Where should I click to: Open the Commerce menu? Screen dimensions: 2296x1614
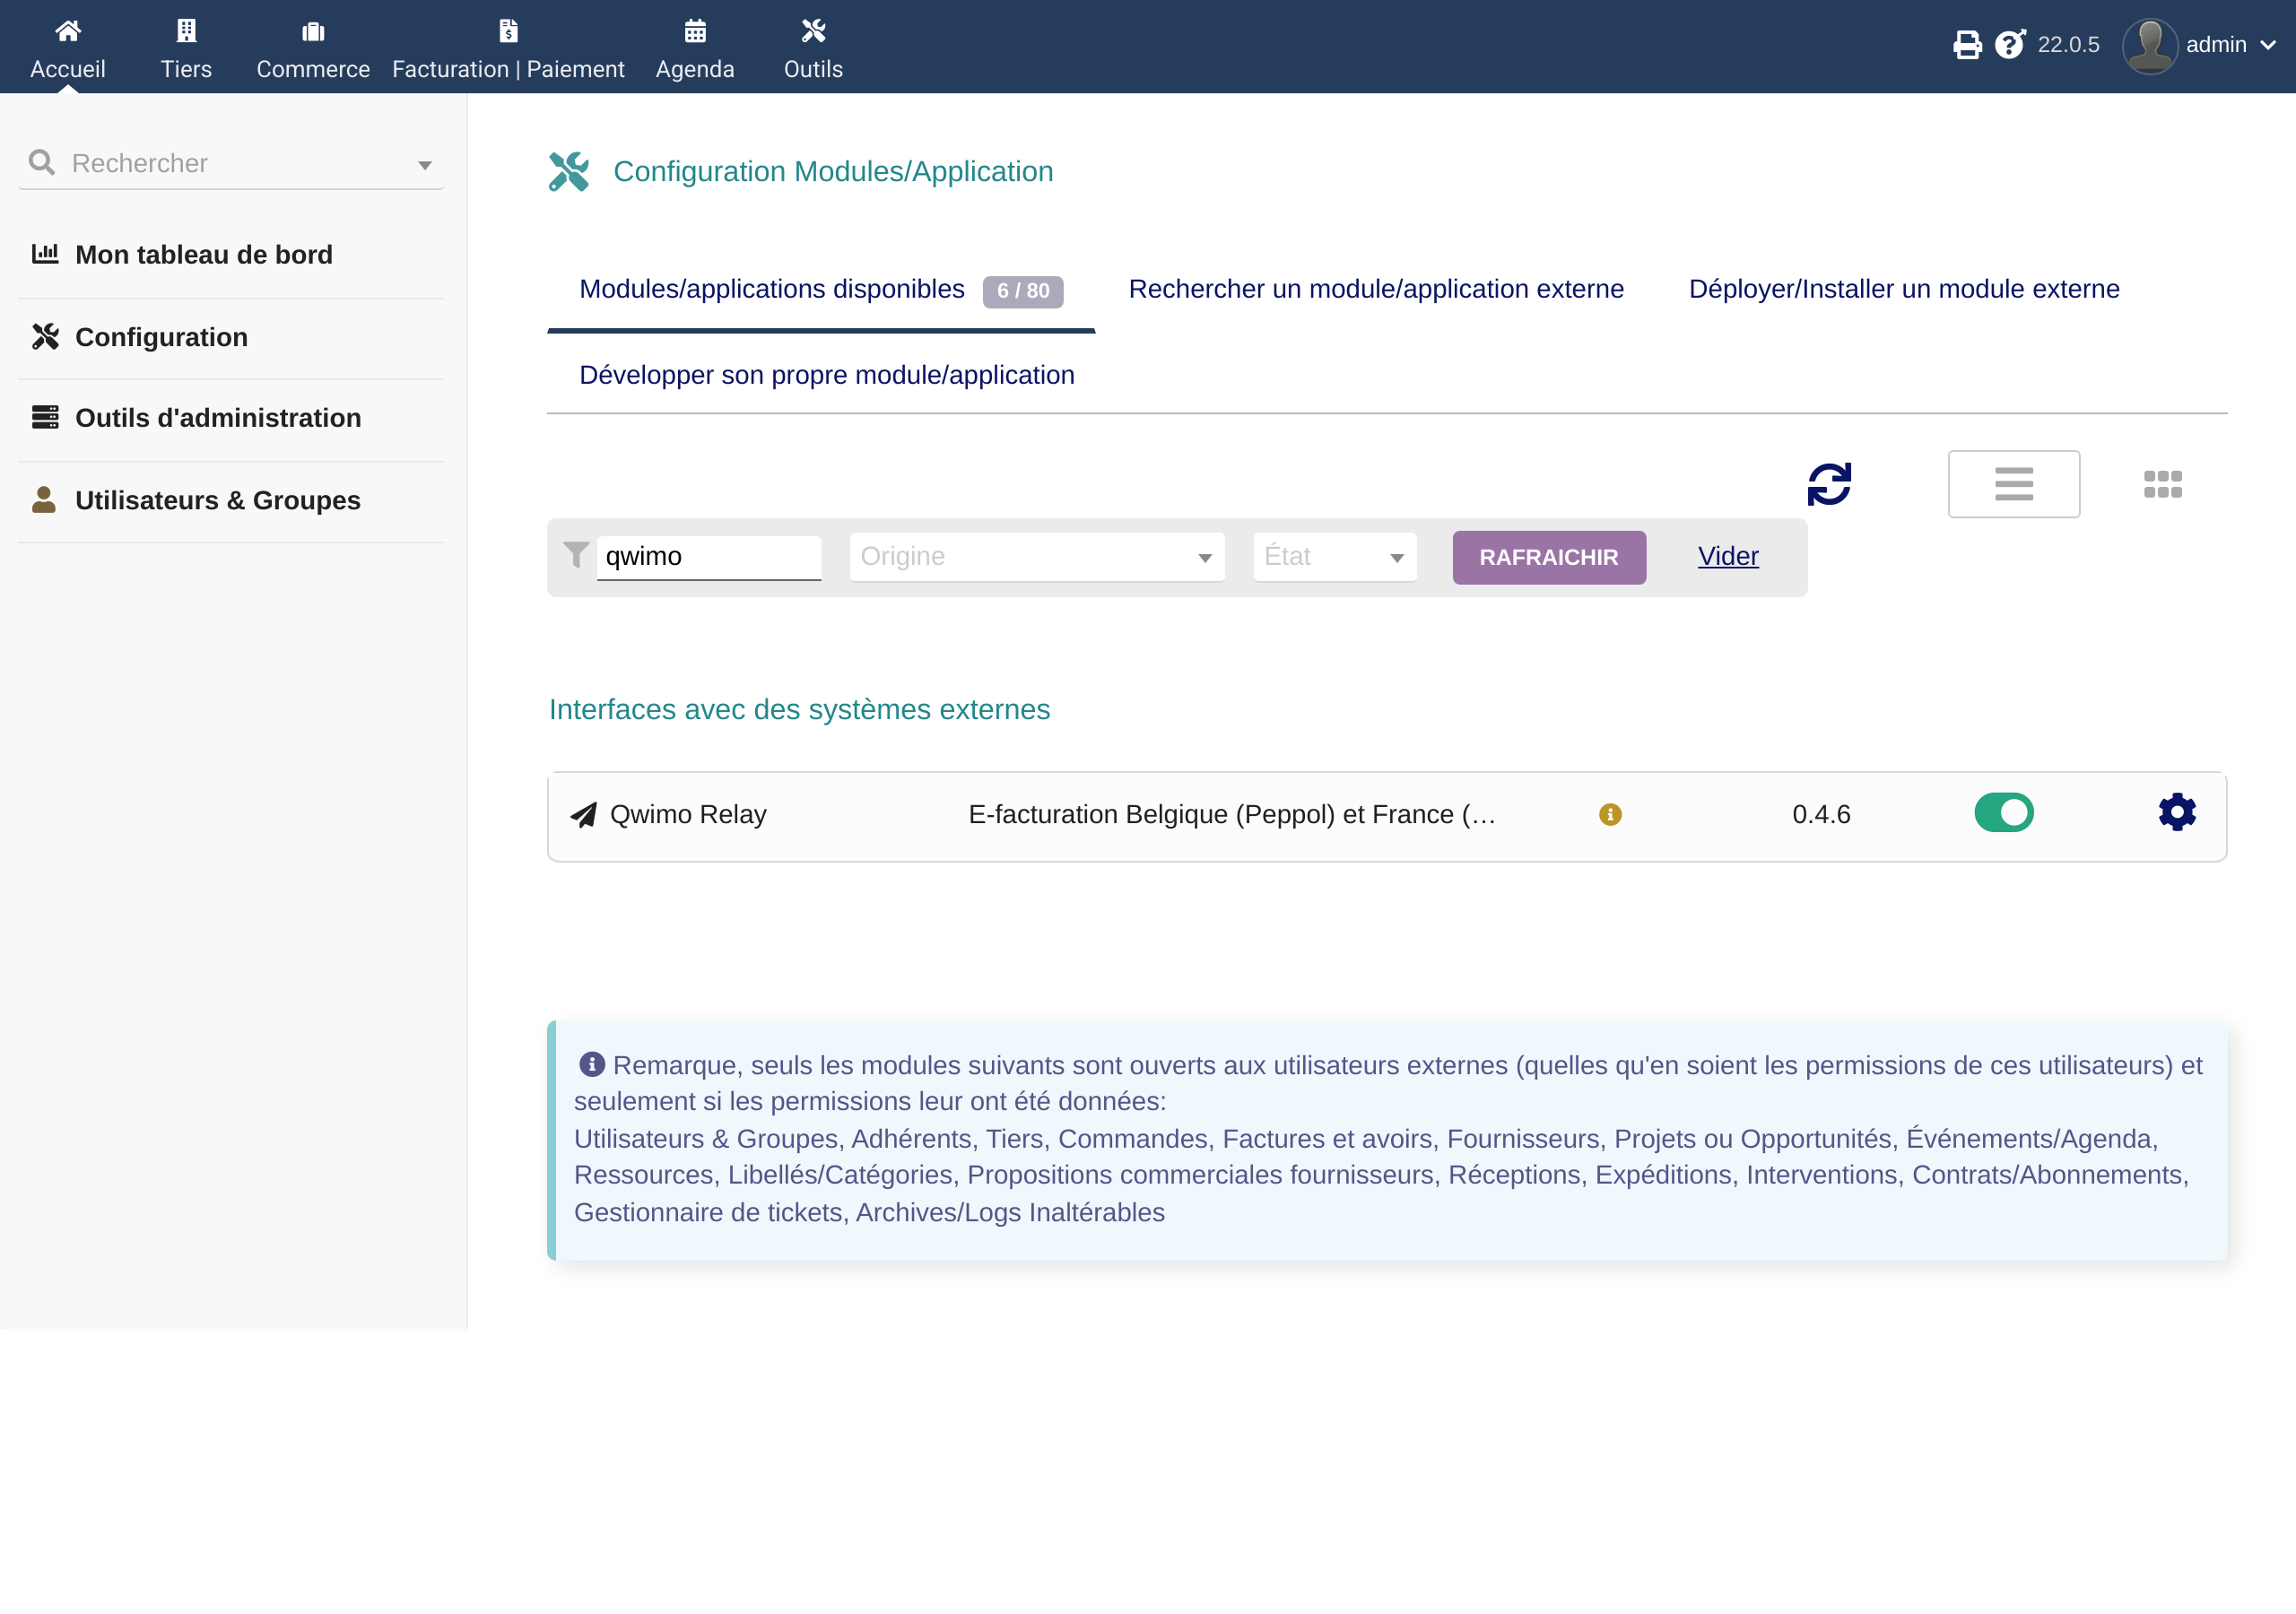point(313,48)
